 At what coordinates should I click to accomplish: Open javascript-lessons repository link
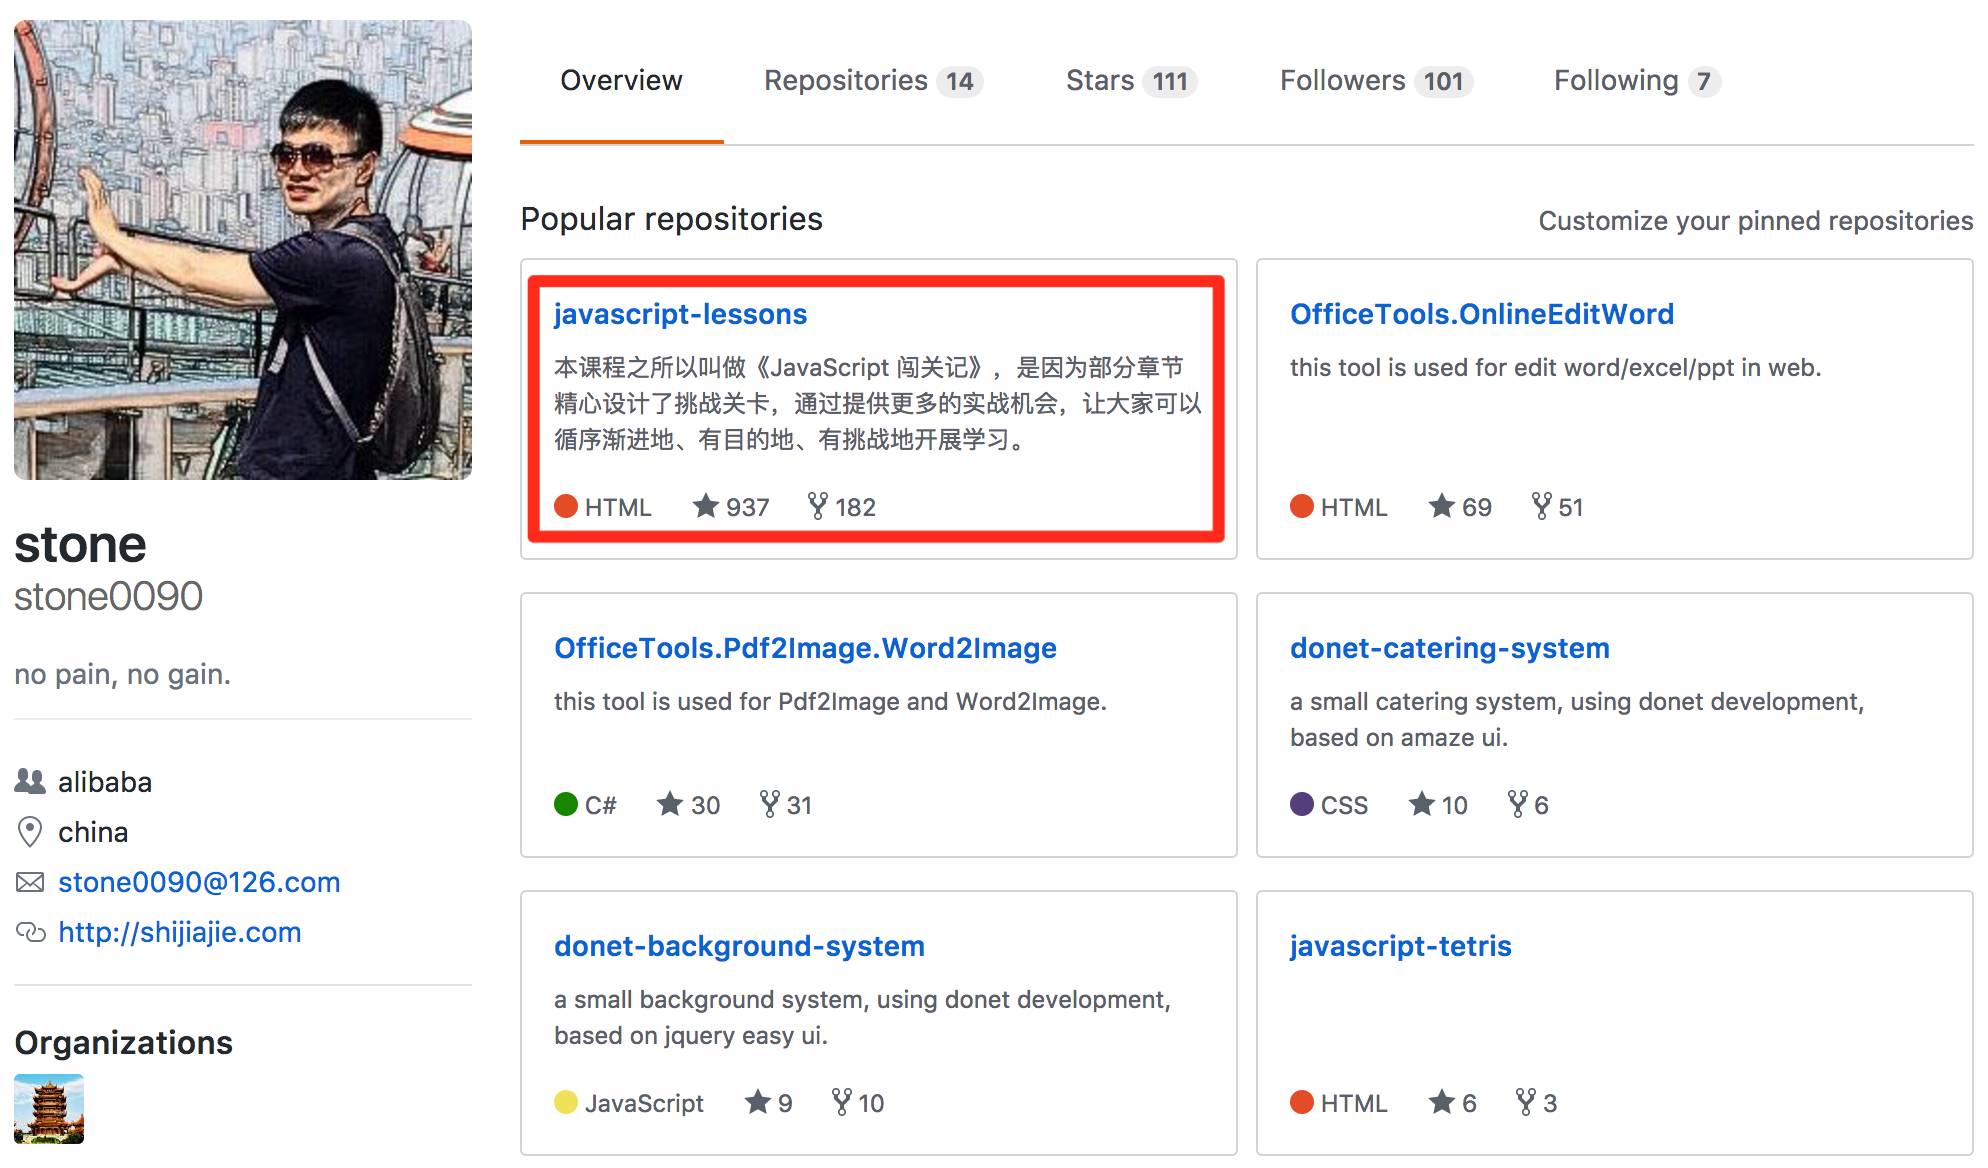[x=680, y=314]
